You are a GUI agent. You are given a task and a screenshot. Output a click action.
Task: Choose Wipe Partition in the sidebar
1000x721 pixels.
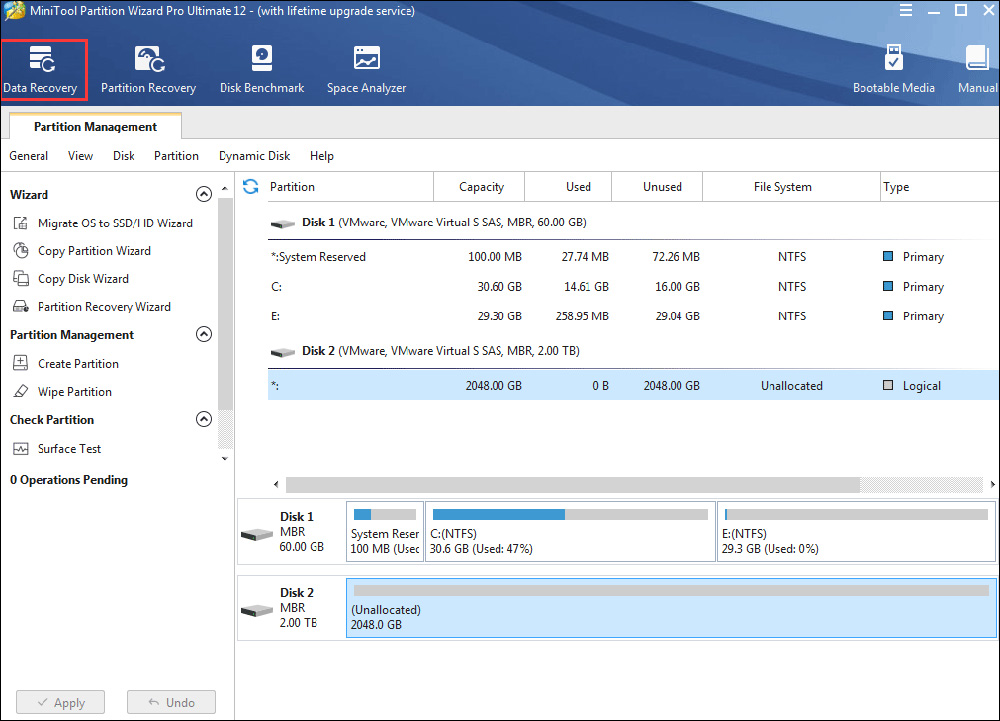point(74,392)
